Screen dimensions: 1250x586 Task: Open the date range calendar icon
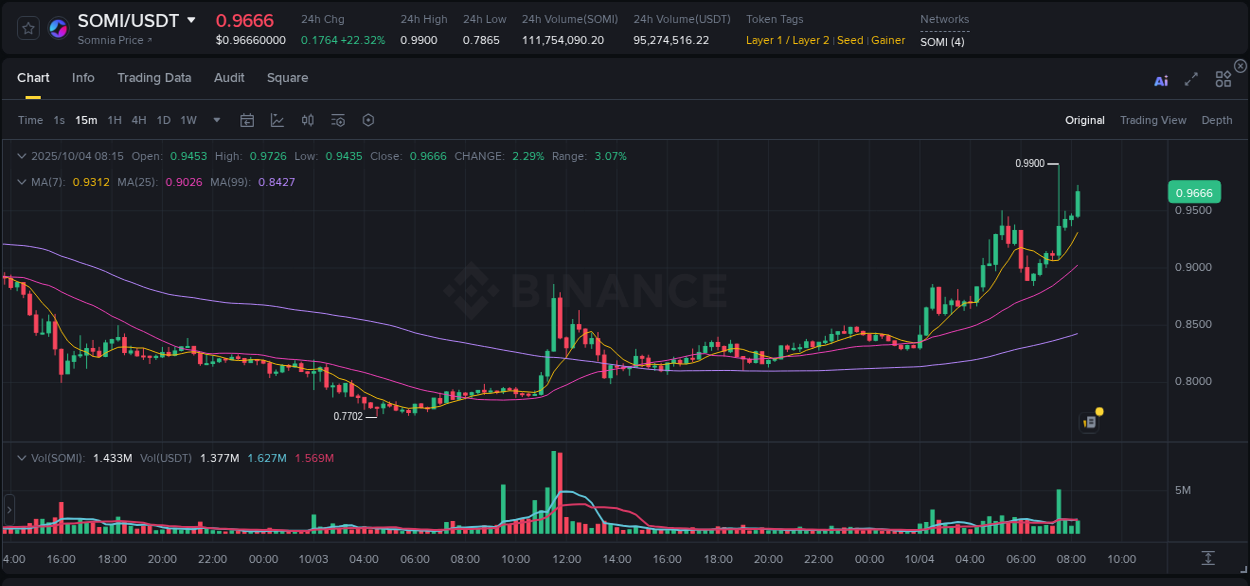[247, 120]
